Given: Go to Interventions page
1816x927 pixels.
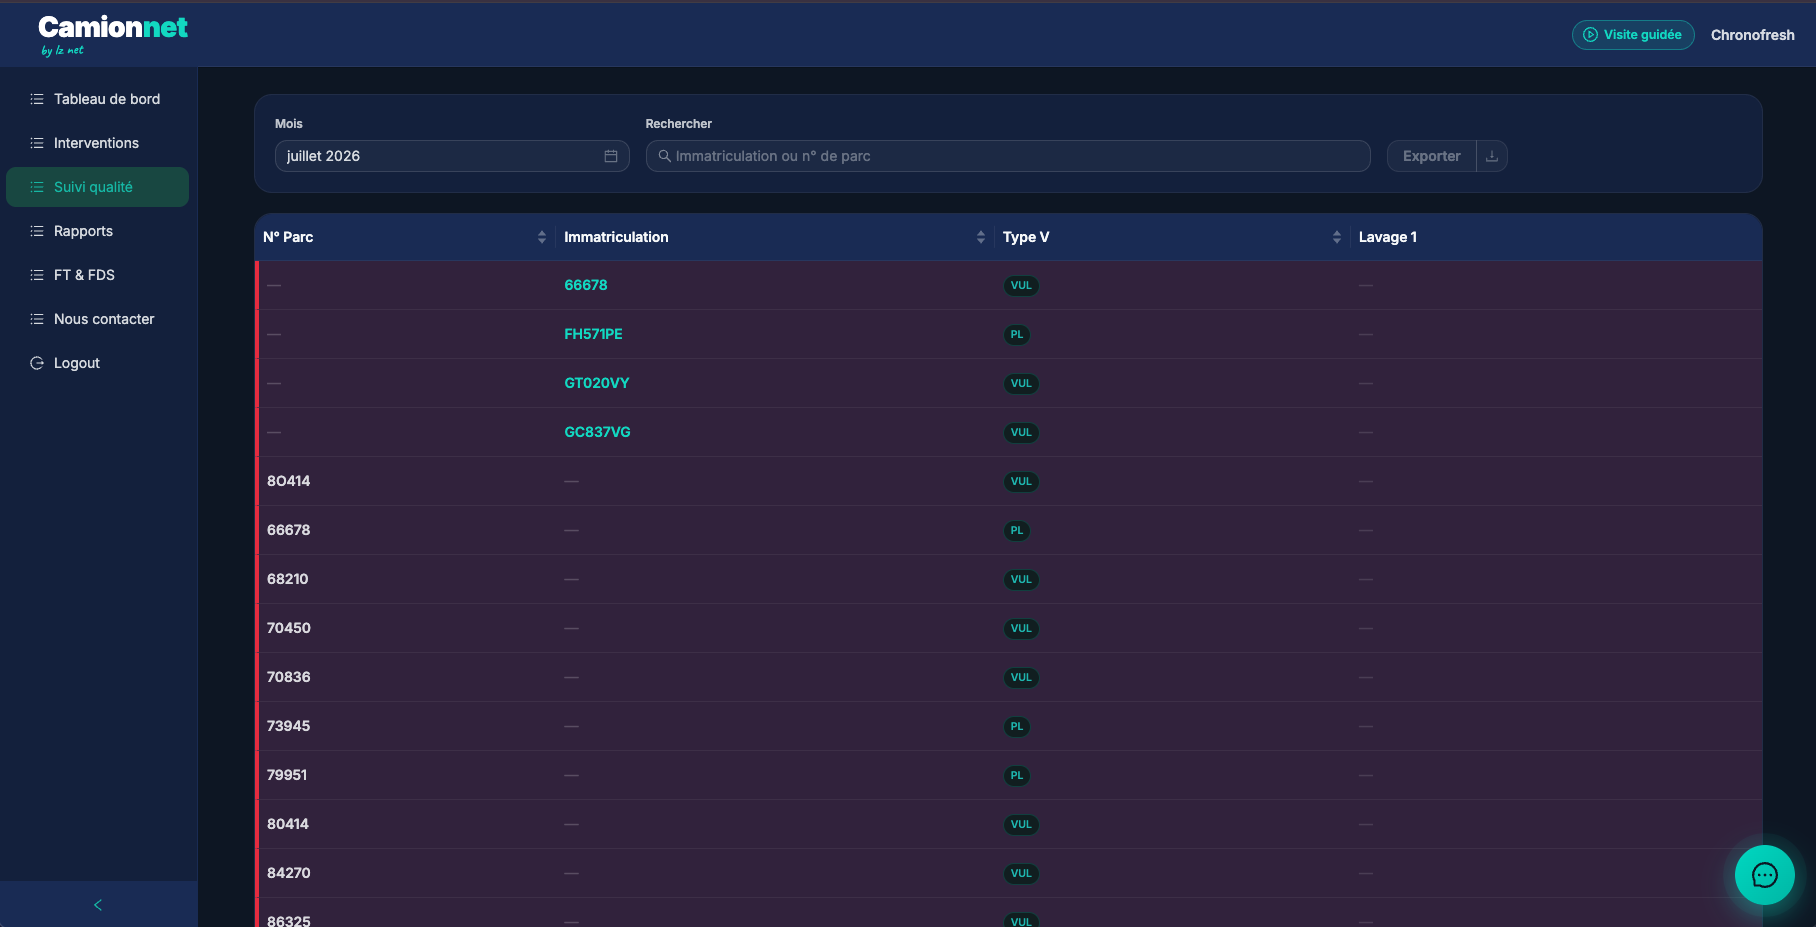Looking at the screenshot, I should 97,143.
